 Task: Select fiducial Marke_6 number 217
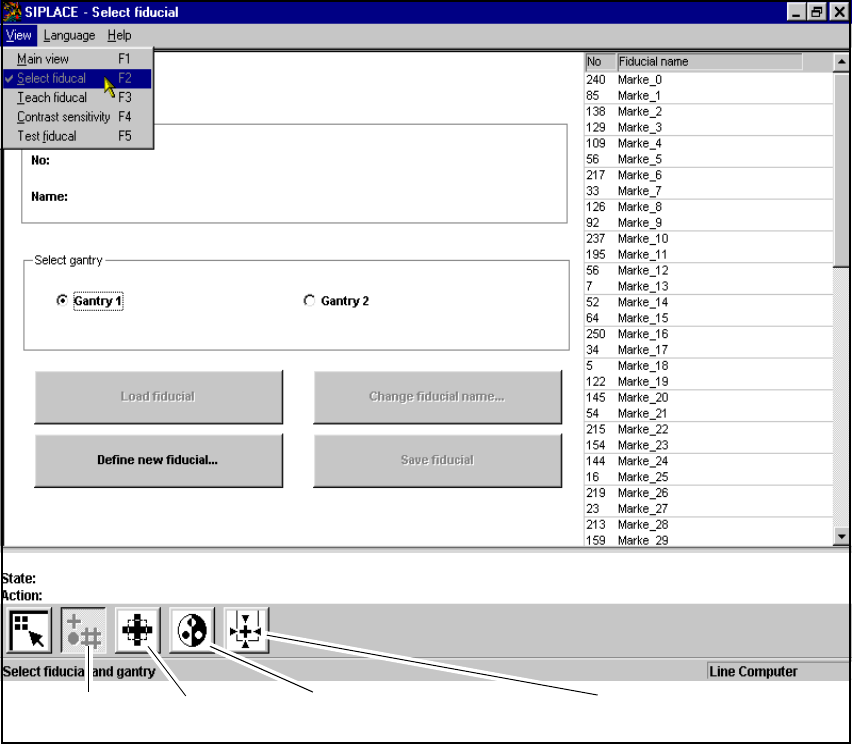click(x=709, y=175)
